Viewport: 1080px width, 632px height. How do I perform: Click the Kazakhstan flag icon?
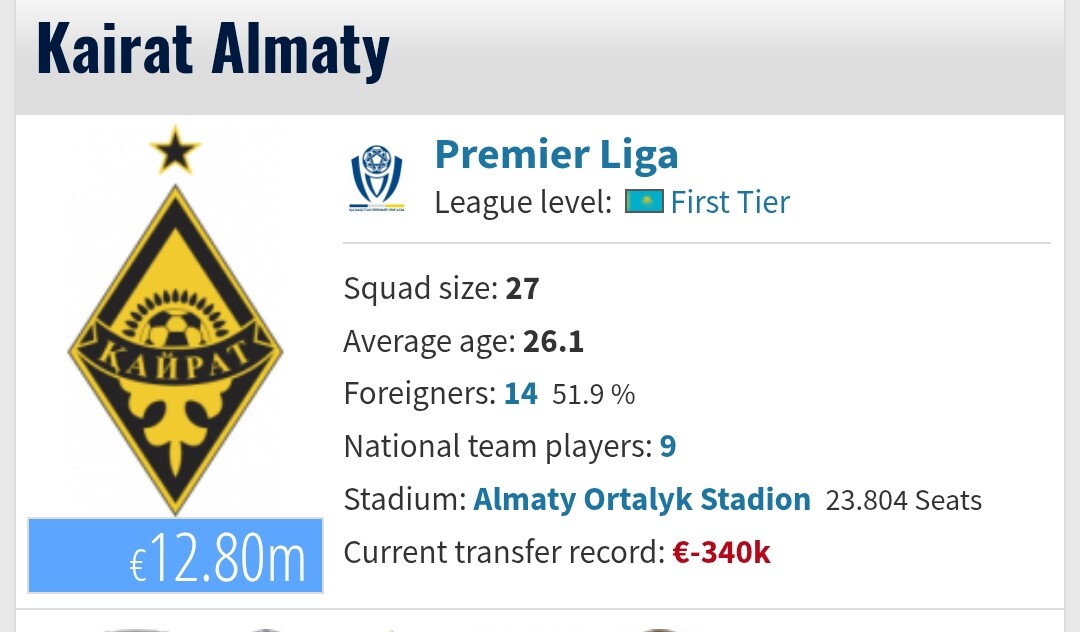[644, 202]
